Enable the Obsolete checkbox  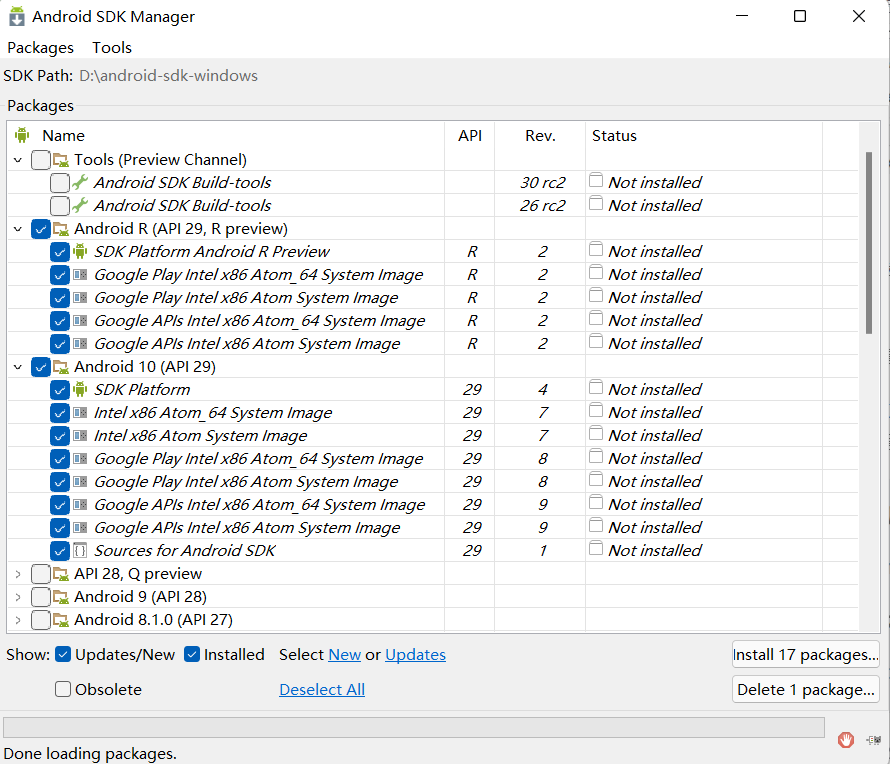pos(63,689)
